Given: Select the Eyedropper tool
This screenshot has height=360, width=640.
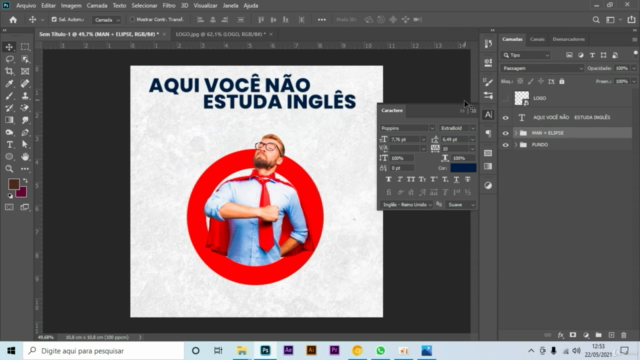Looking at the screenshot, I should coord(9,84).
